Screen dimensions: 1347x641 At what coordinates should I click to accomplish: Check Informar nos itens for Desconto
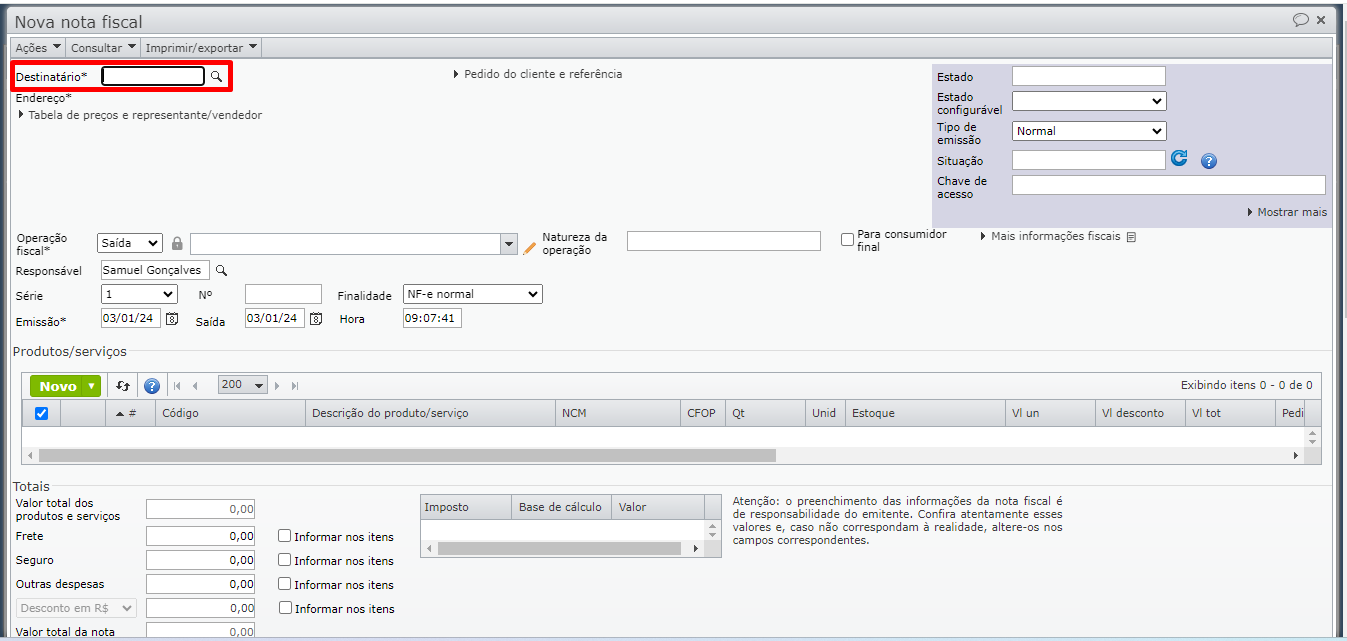pos(285,608)
